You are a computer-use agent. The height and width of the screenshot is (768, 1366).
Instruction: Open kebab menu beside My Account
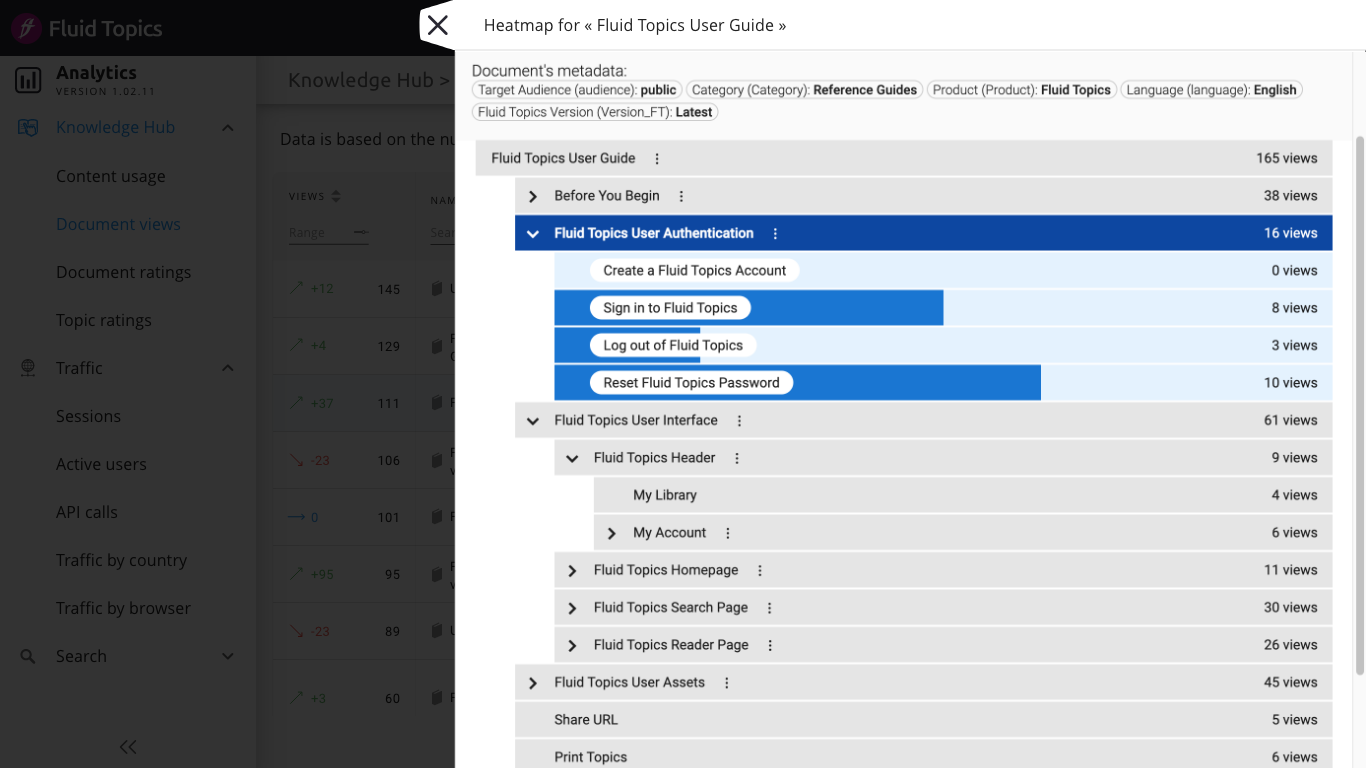(728, 533)
